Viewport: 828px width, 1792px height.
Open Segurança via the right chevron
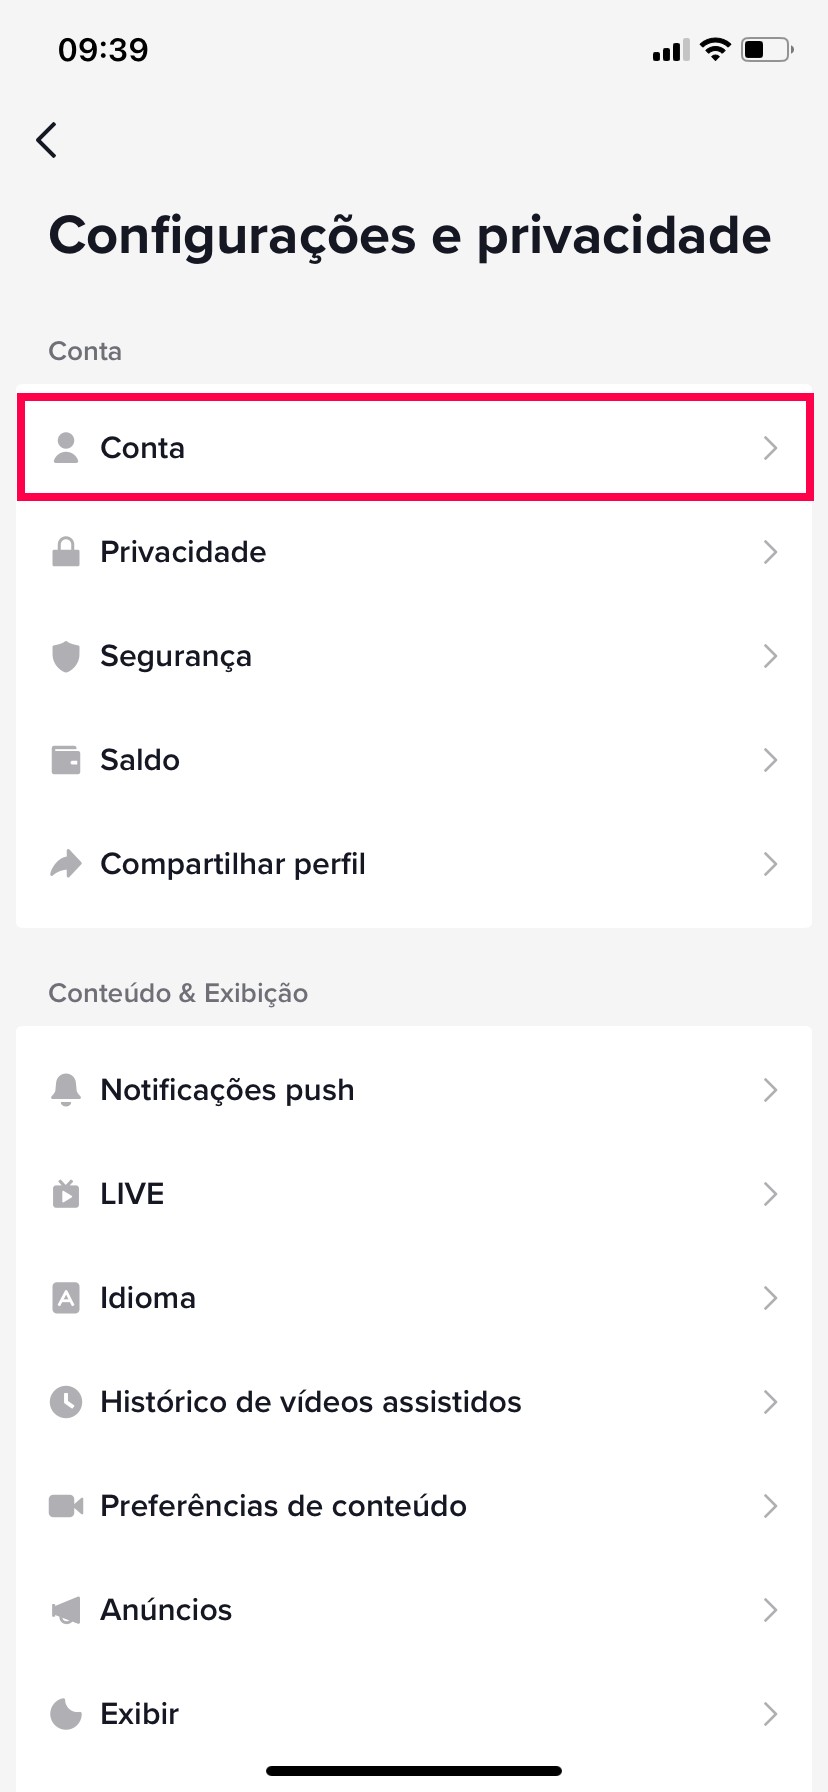pos(770,656)
